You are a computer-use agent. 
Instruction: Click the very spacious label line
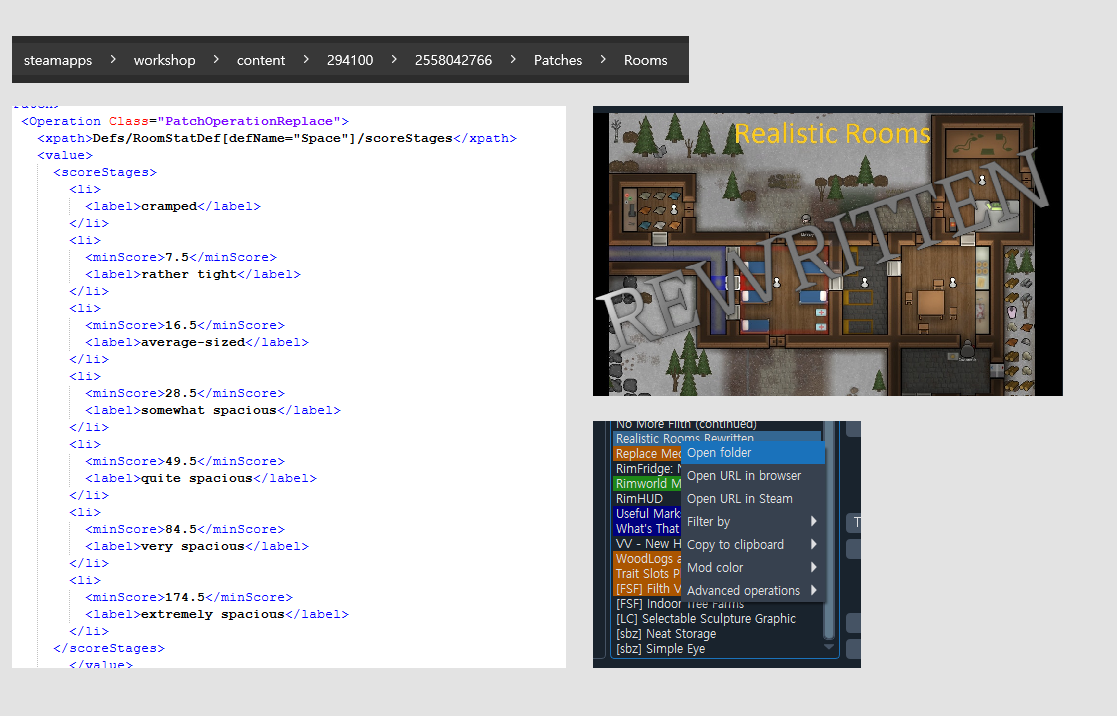click(197, 546)
